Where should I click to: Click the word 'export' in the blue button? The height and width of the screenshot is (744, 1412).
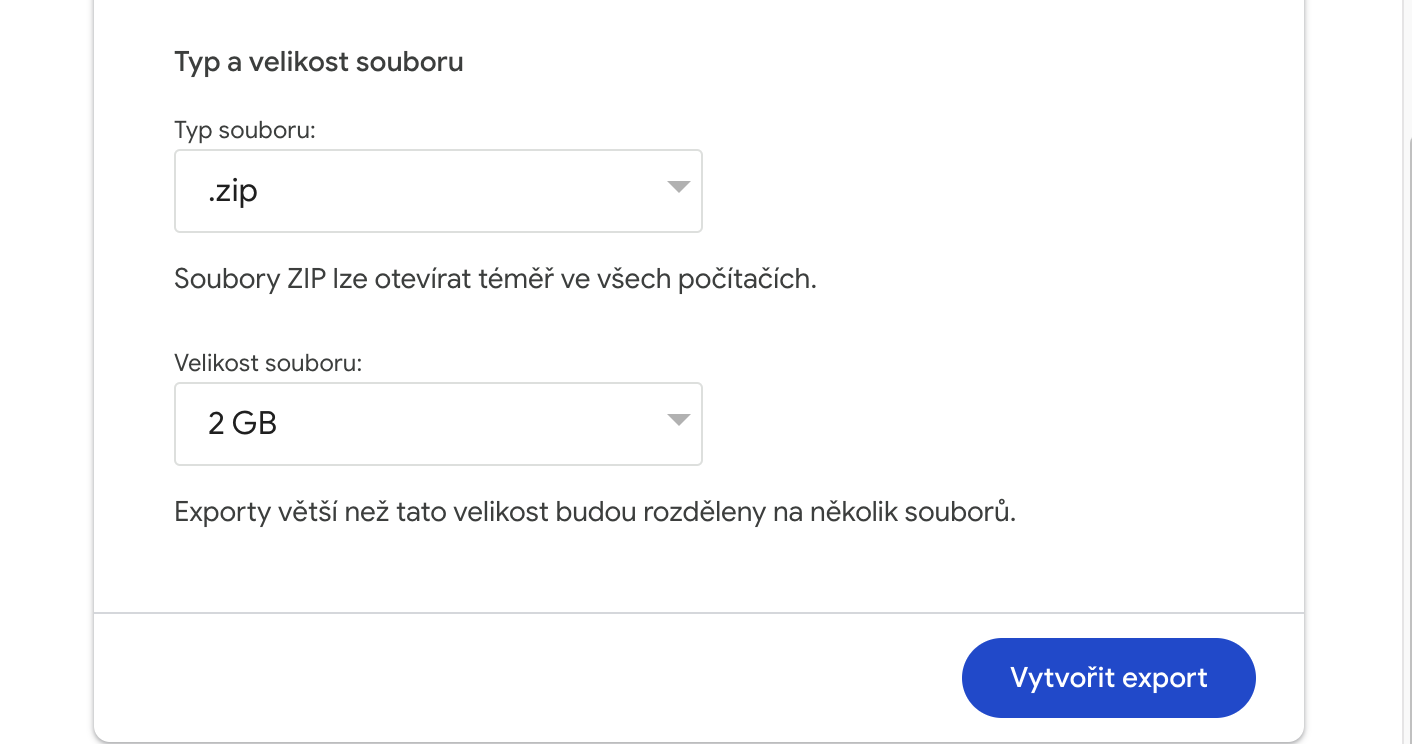(x=1165, y=678)
